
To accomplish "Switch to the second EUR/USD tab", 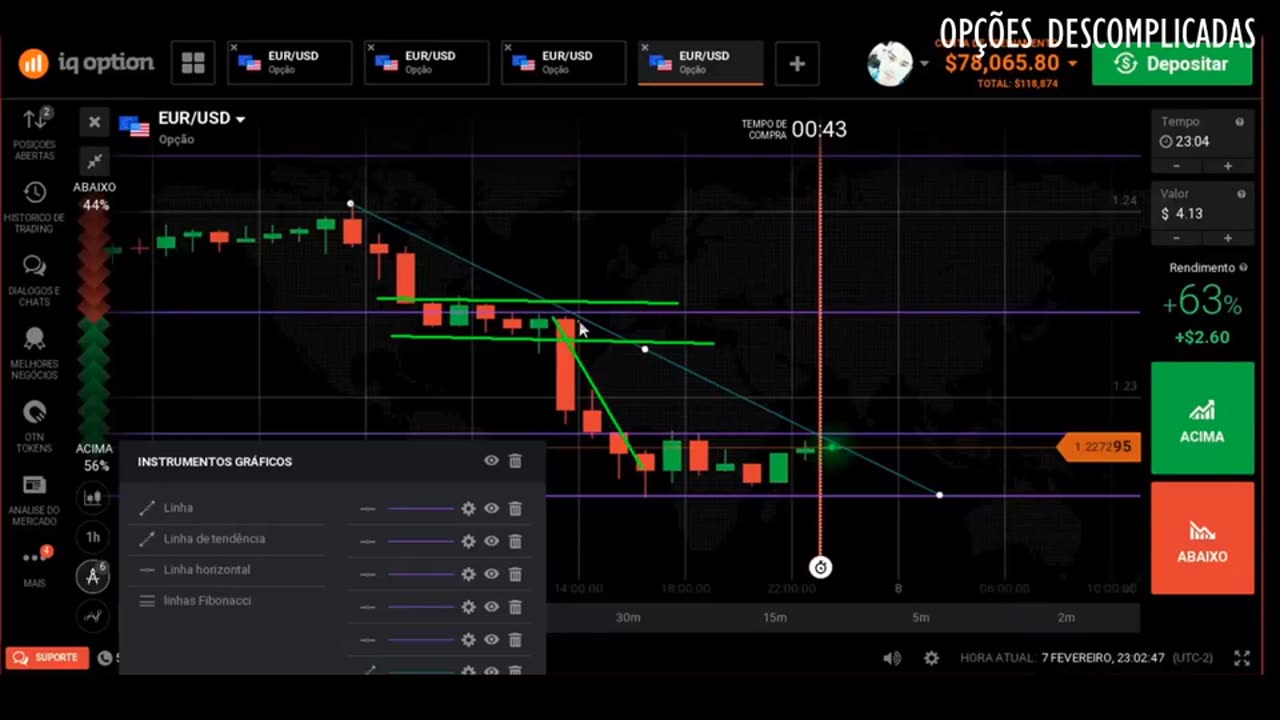I will (427, 63).
